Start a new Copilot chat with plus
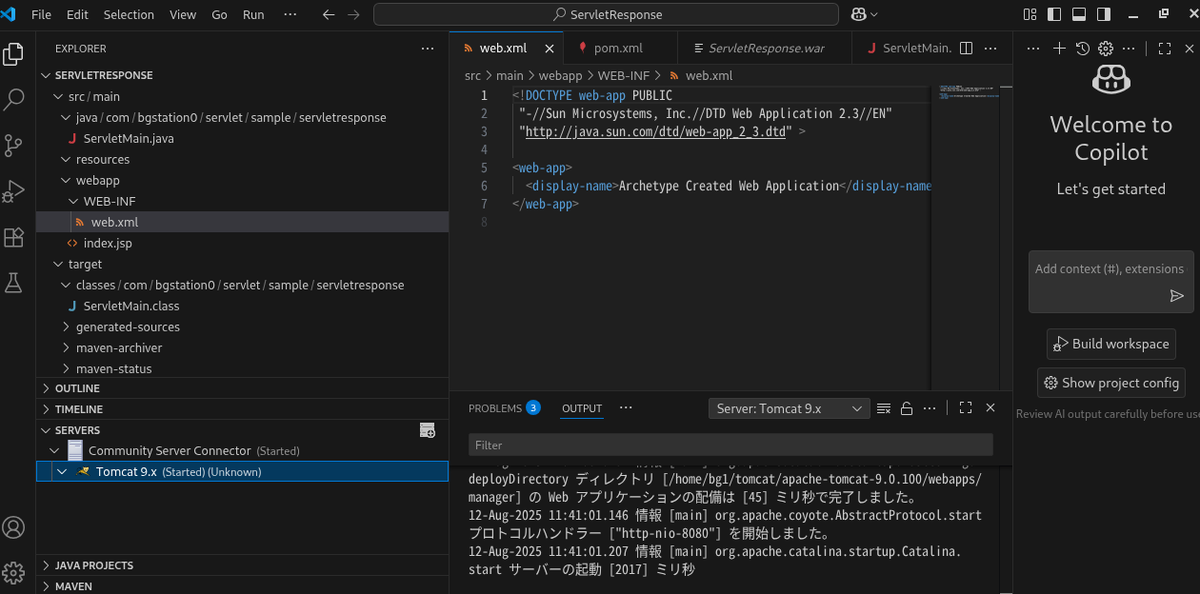The image size is (1200, 594). pos(1059,48)
